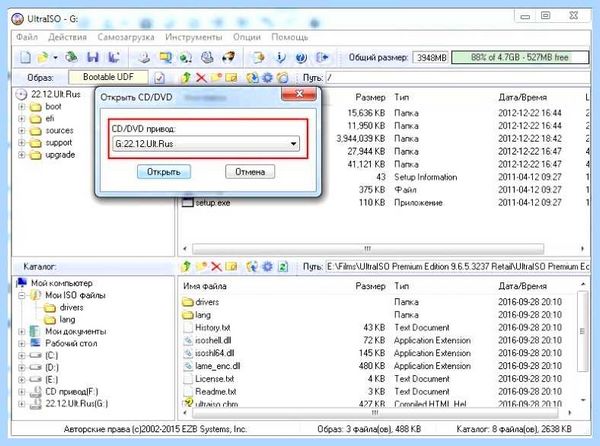This screenshot has height=446, width=600.
Task: Click the Отмена button in dialog
Action: tap(250, 172)
